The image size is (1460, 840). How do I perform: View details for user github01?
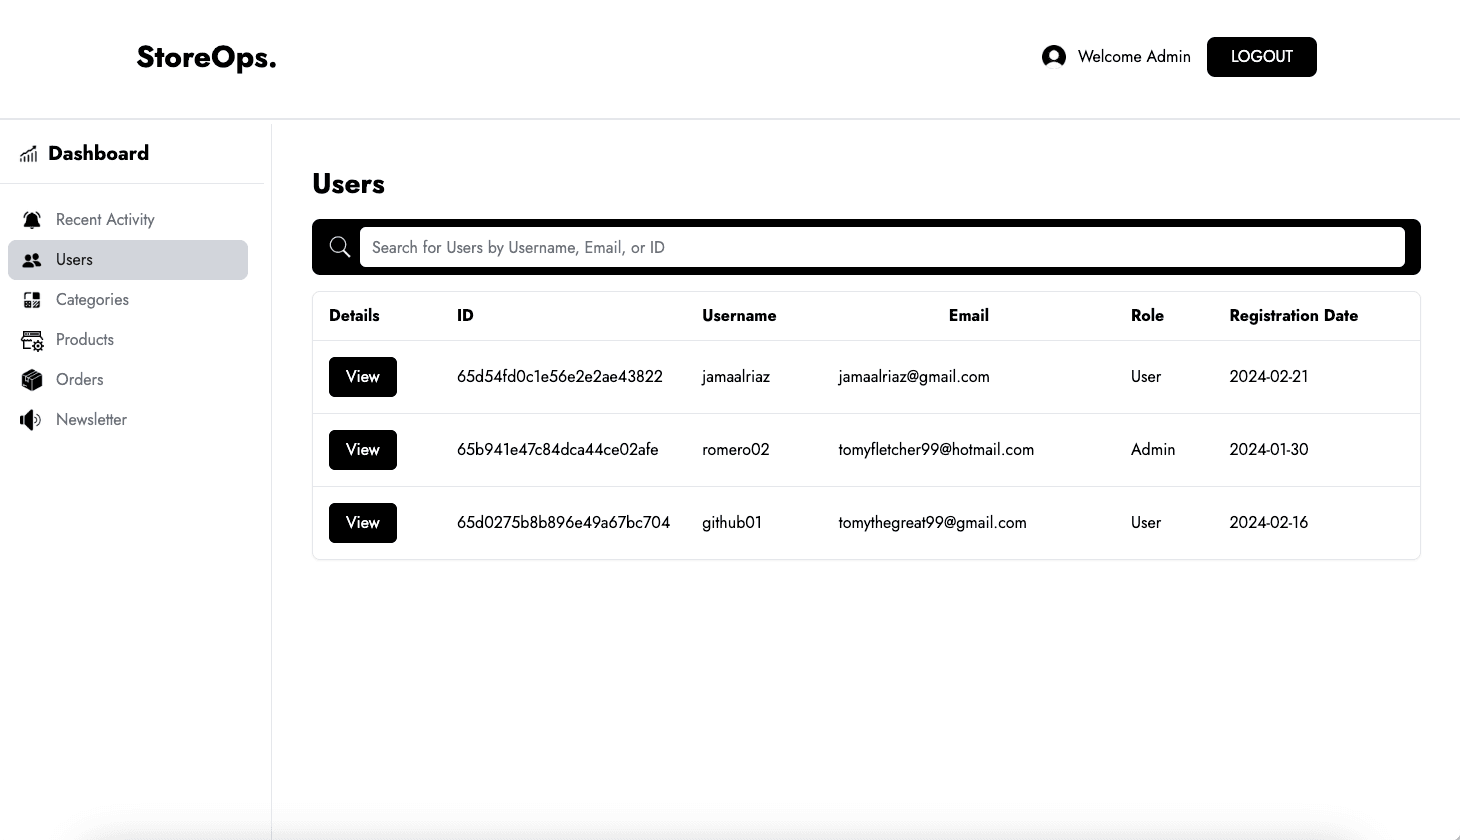(363, 523)
